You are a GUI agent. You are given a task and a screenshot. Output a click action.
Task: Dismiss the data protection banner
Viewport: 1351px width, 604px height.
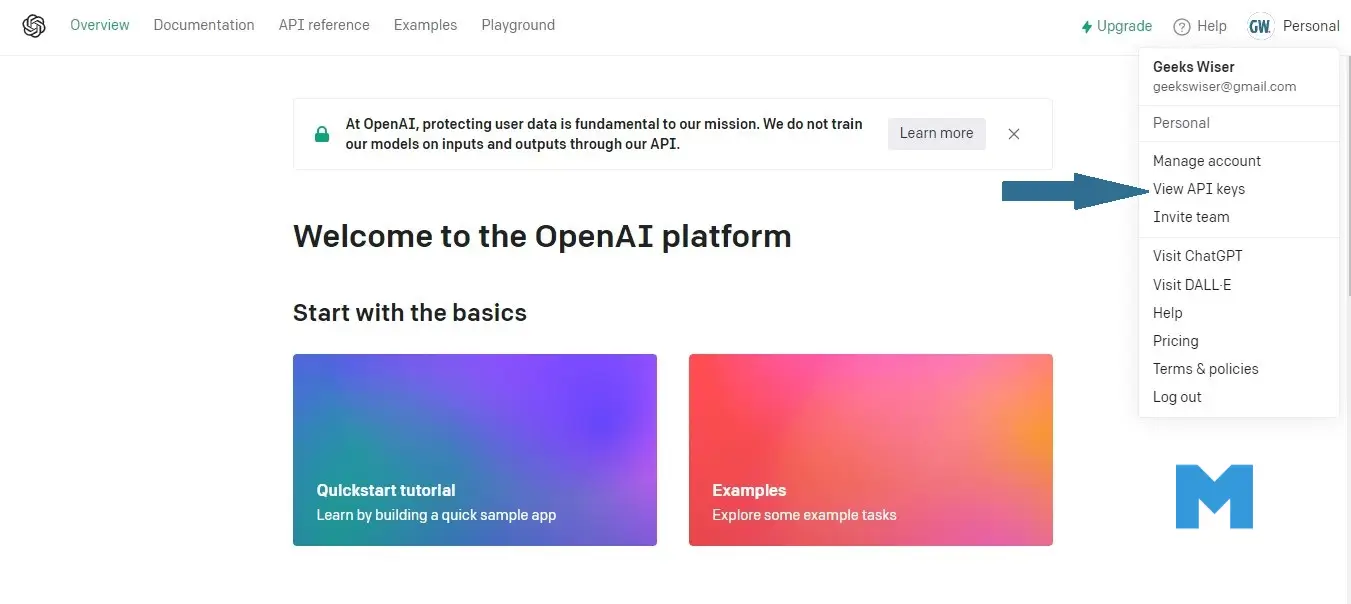click(x=1014, y=134)
